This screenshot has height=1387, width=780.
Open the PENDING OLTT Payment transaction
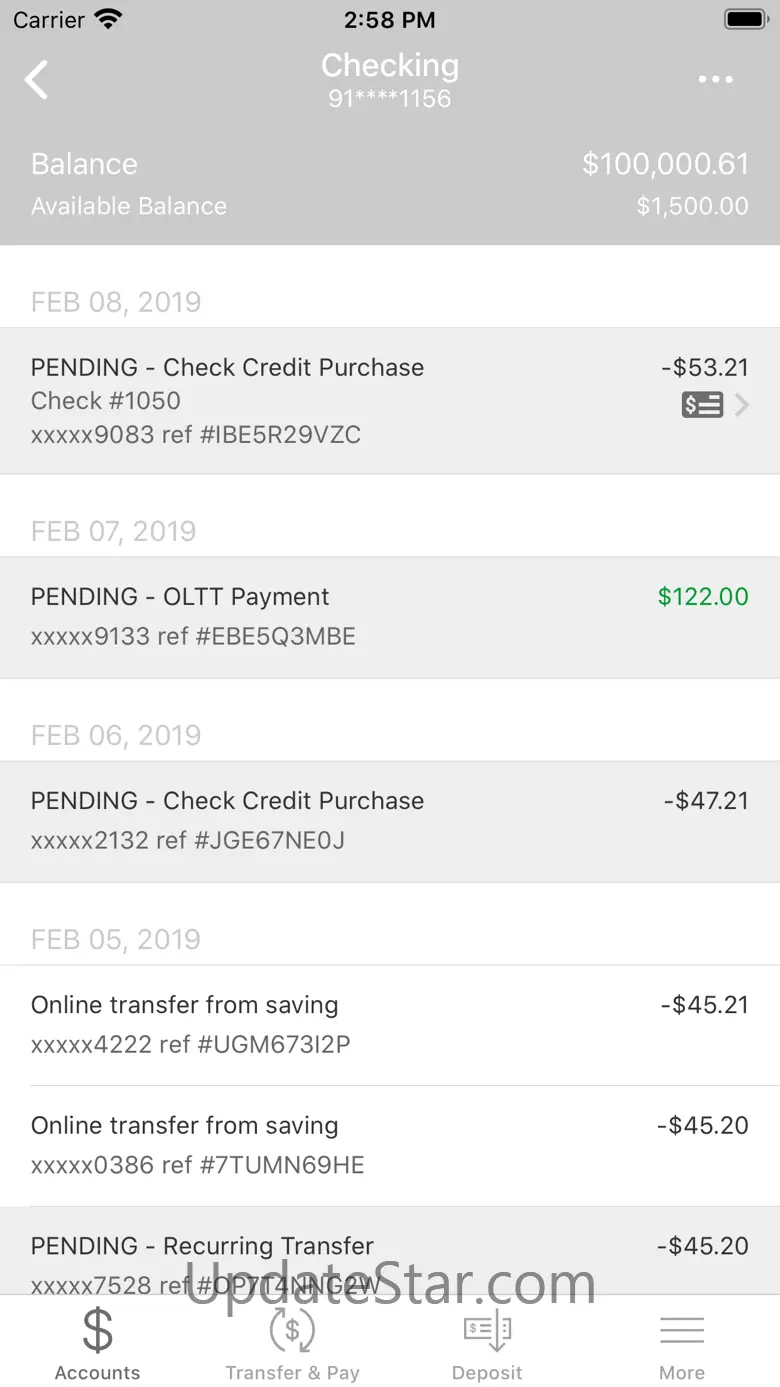[x=390, y=617]
